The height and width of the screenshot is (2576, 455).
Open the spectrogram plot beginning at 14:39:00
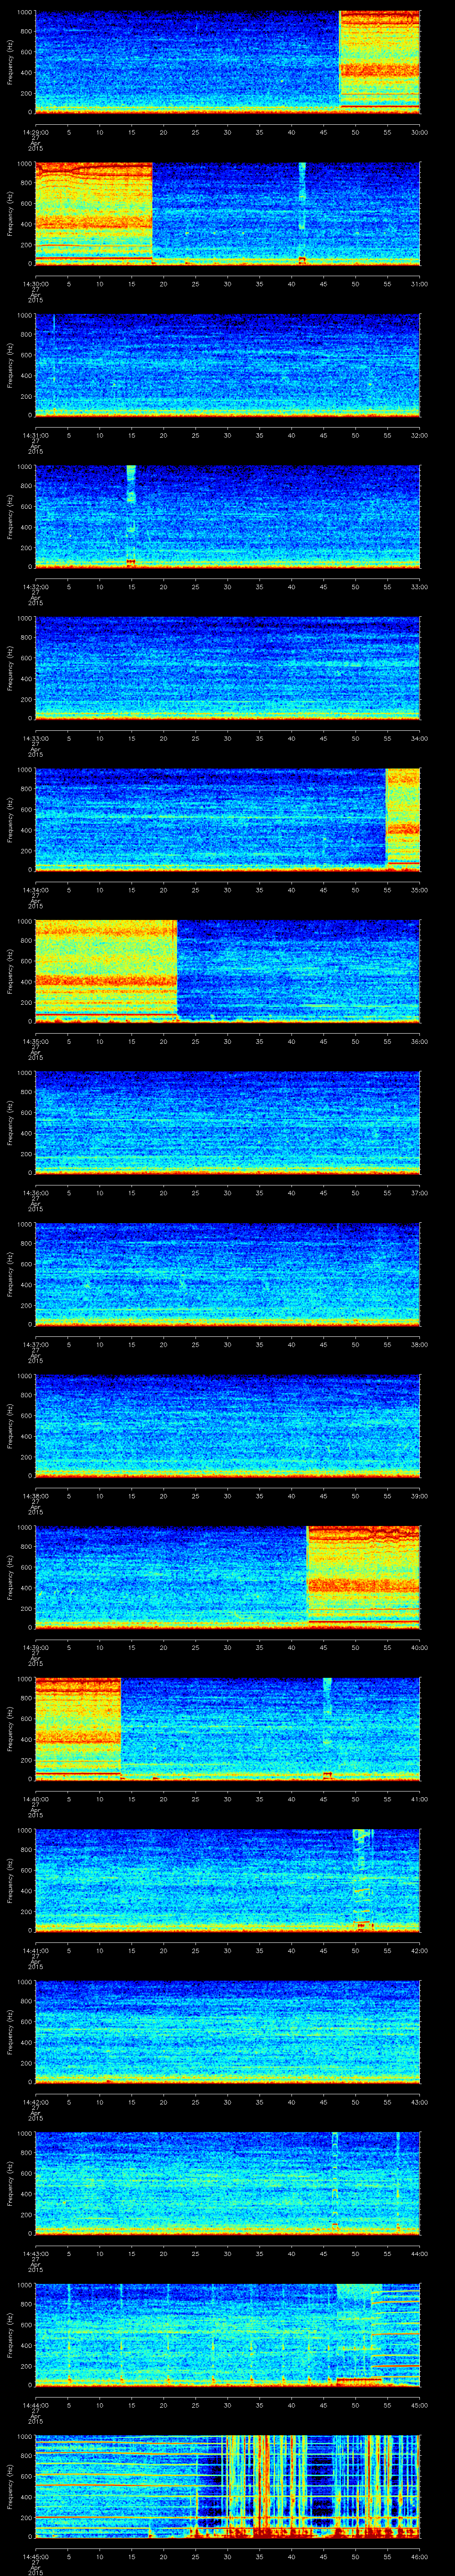pyautogui.click(x=227, y=1576)
